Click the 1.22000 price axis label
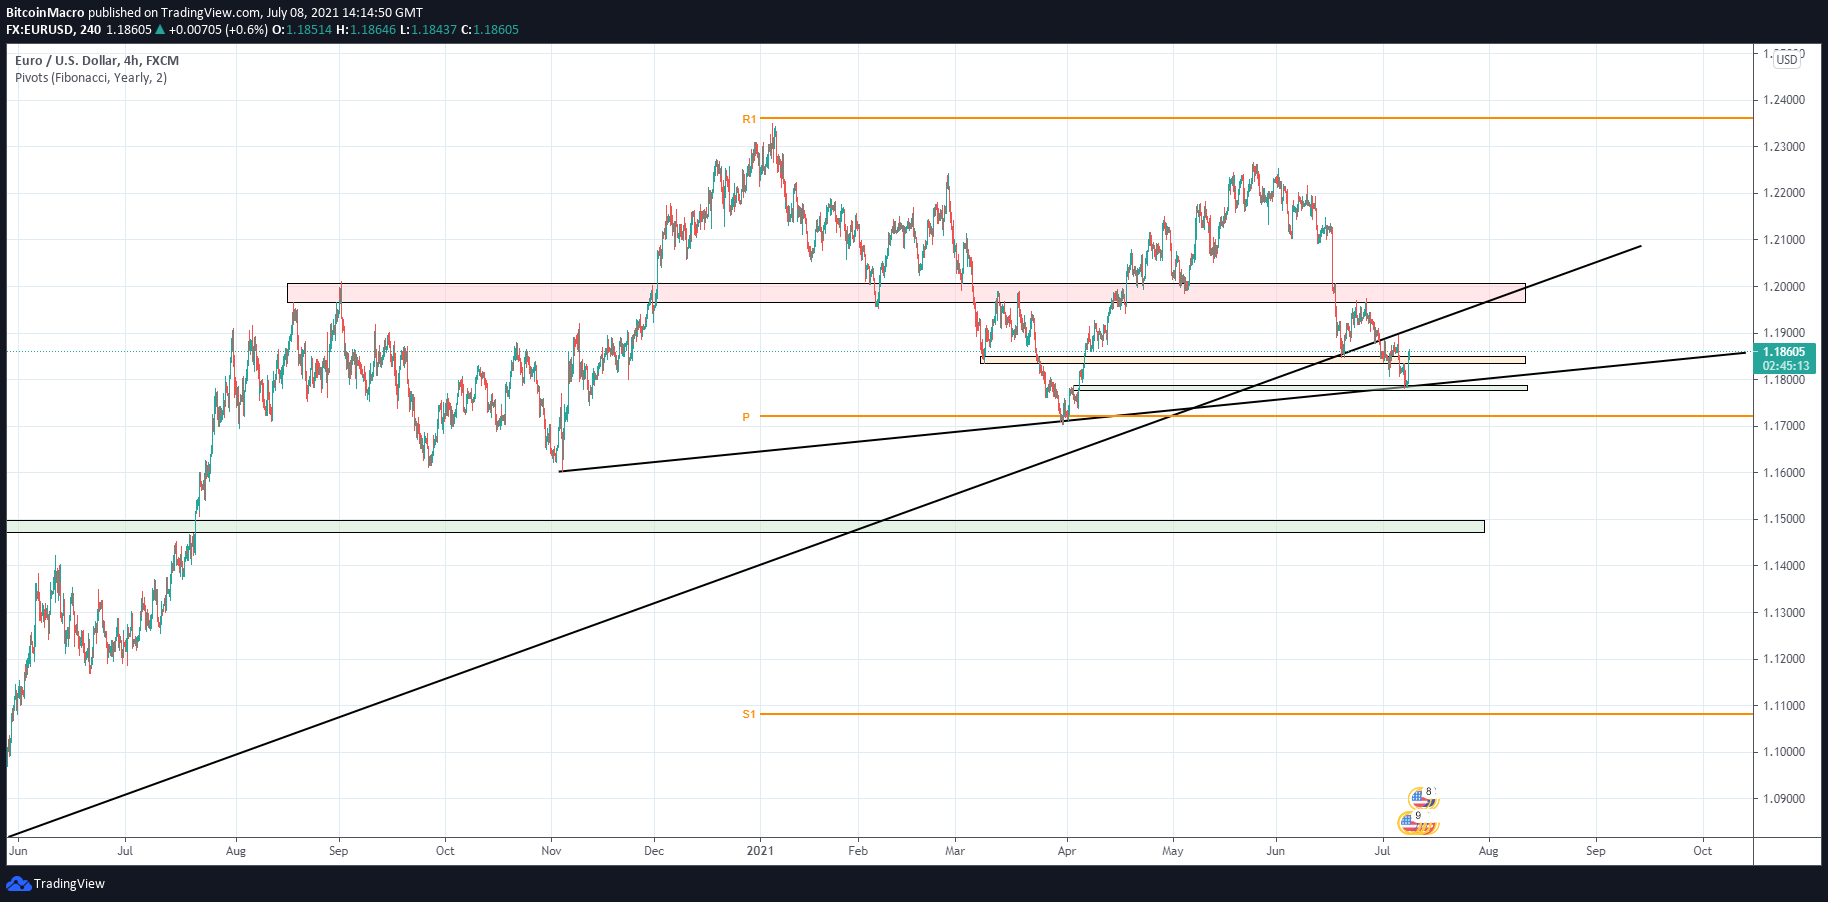 1784,193
